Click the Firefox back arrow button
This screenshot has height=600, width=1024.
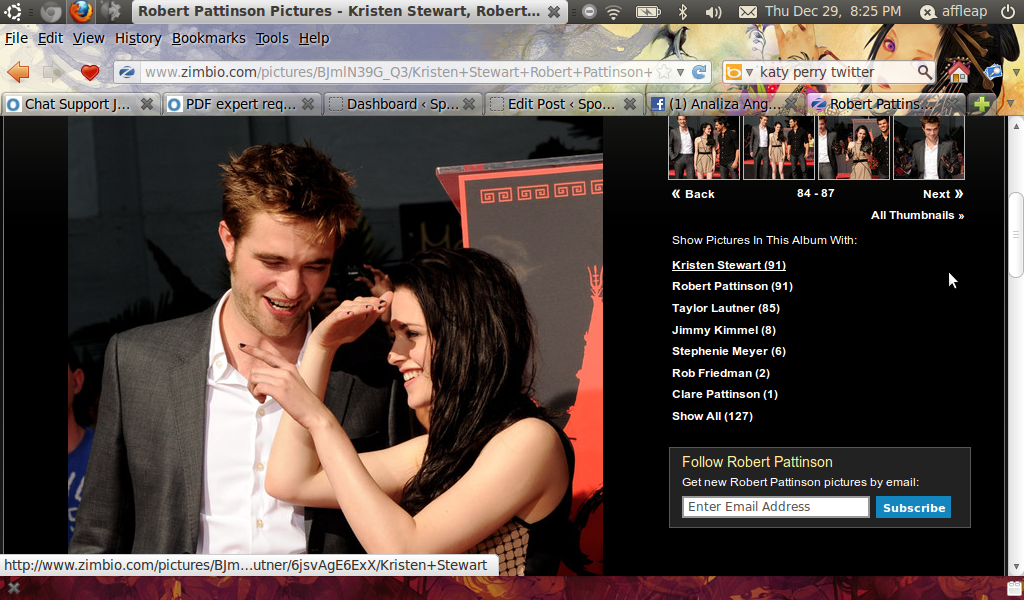click(18, 72)
